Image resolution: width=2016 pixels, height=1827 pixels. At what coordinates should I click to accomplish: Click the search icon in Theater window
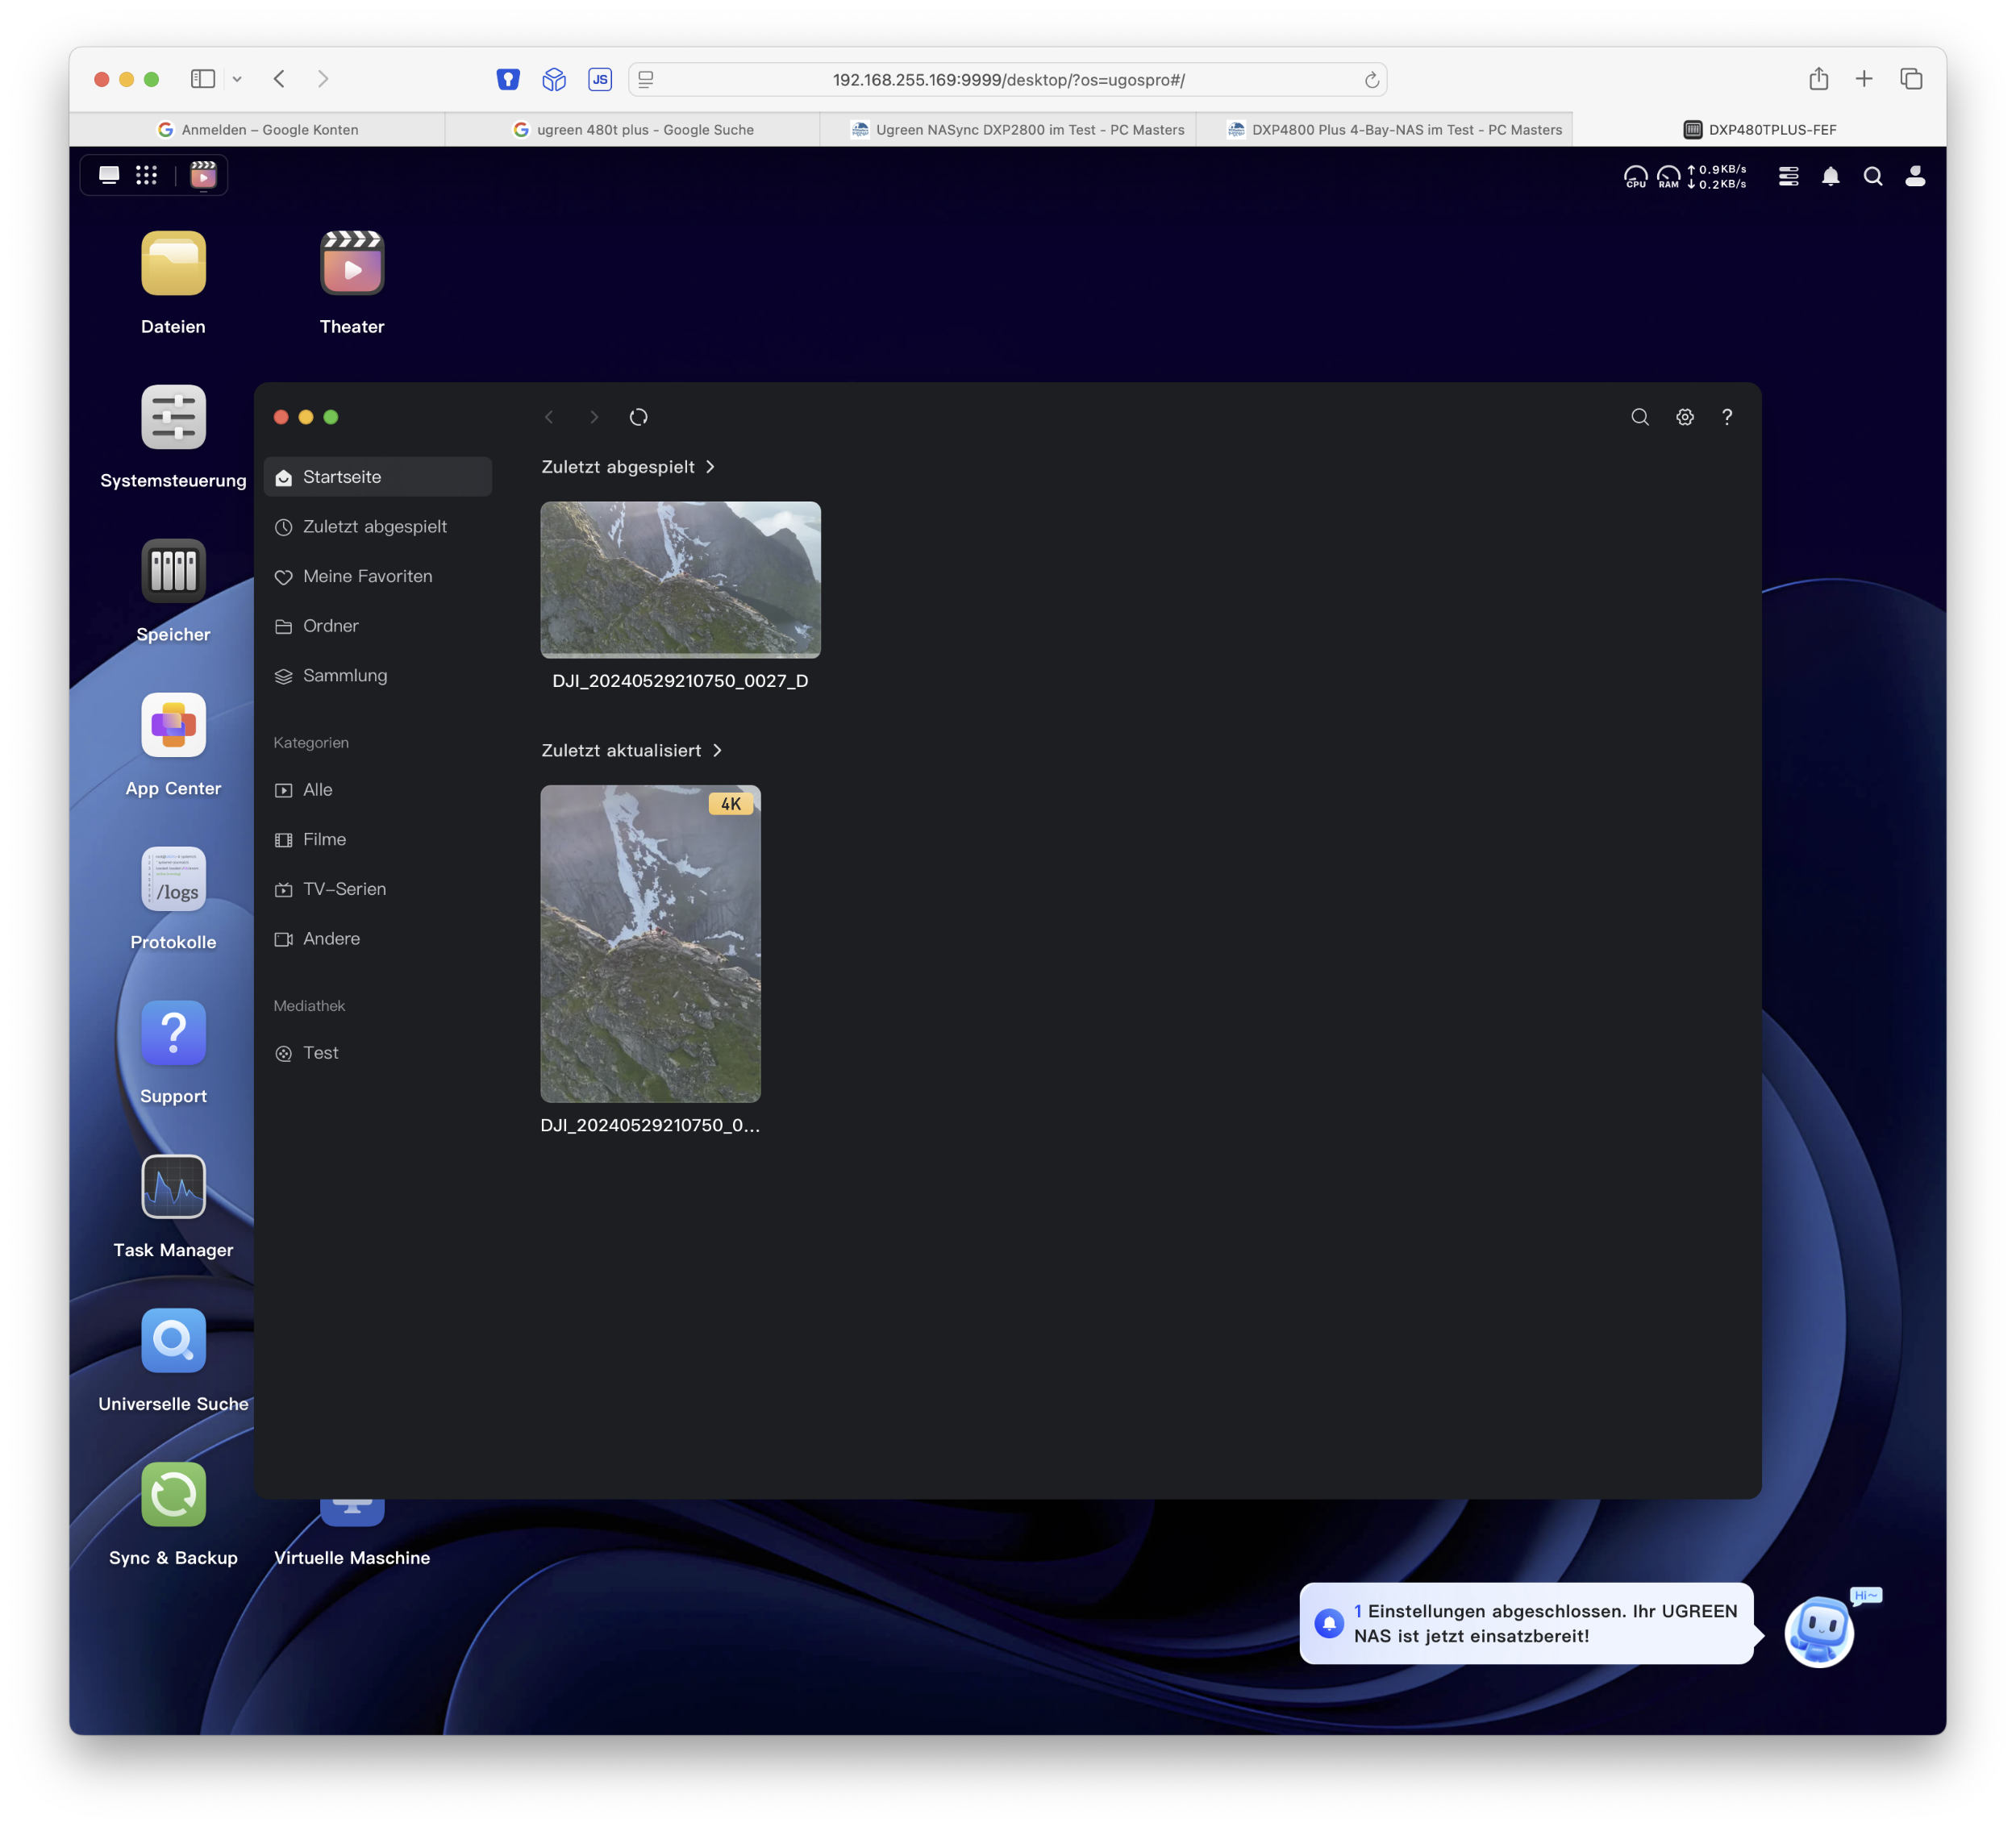(1640, 417)
